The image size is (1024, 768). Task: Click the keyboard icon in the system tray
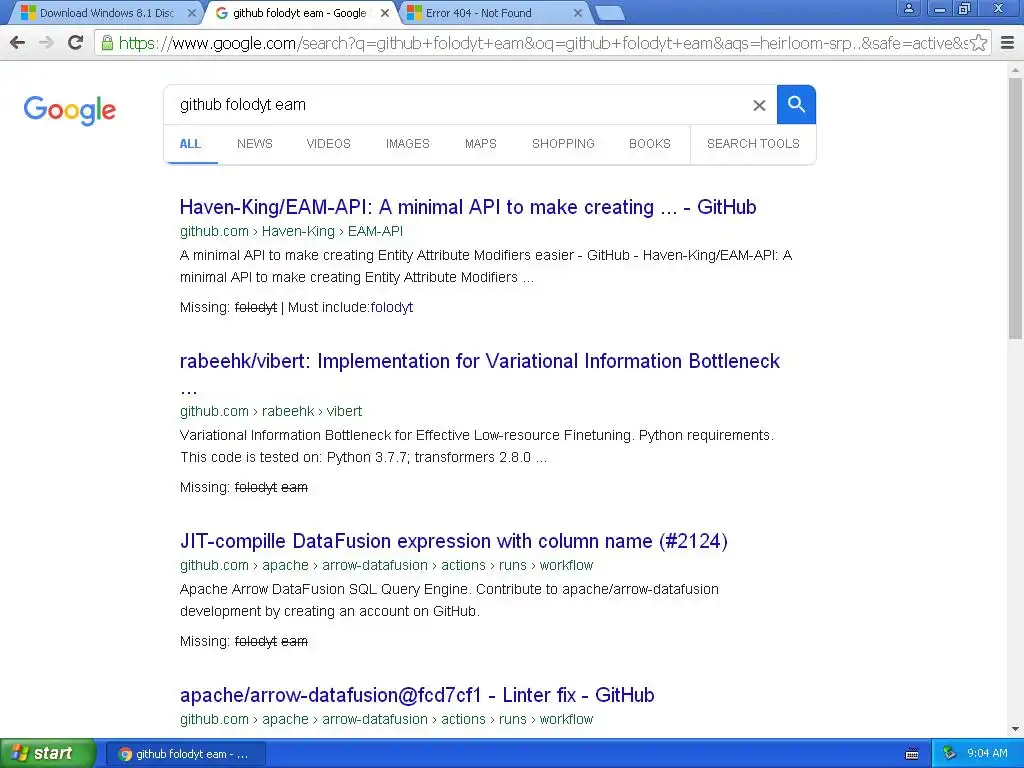pyautogui.click(x=912, y=754)
